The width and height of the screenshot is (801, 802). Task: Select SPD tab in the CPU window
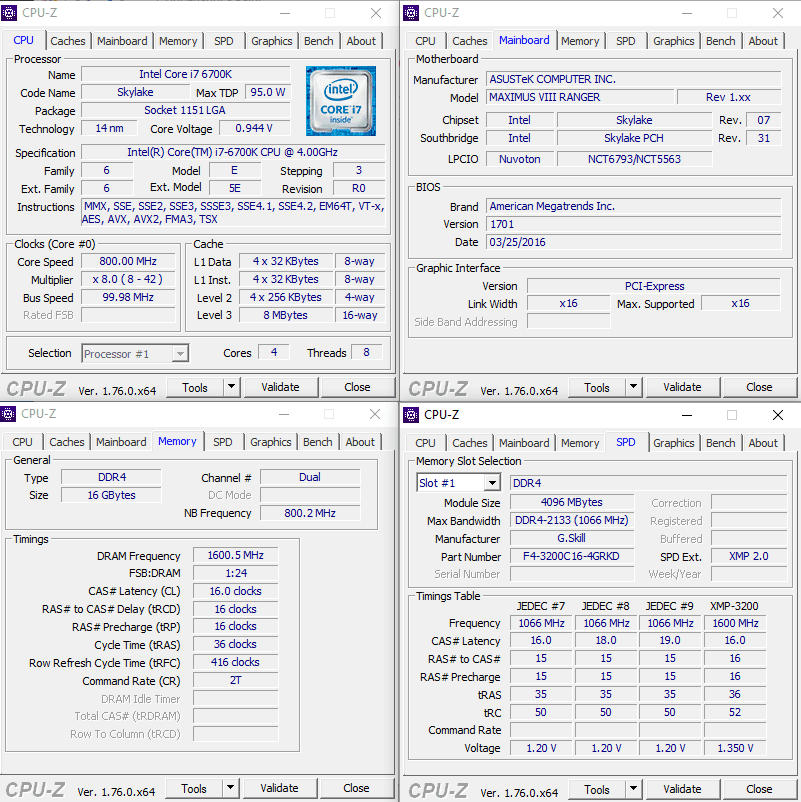pos(224,41)
